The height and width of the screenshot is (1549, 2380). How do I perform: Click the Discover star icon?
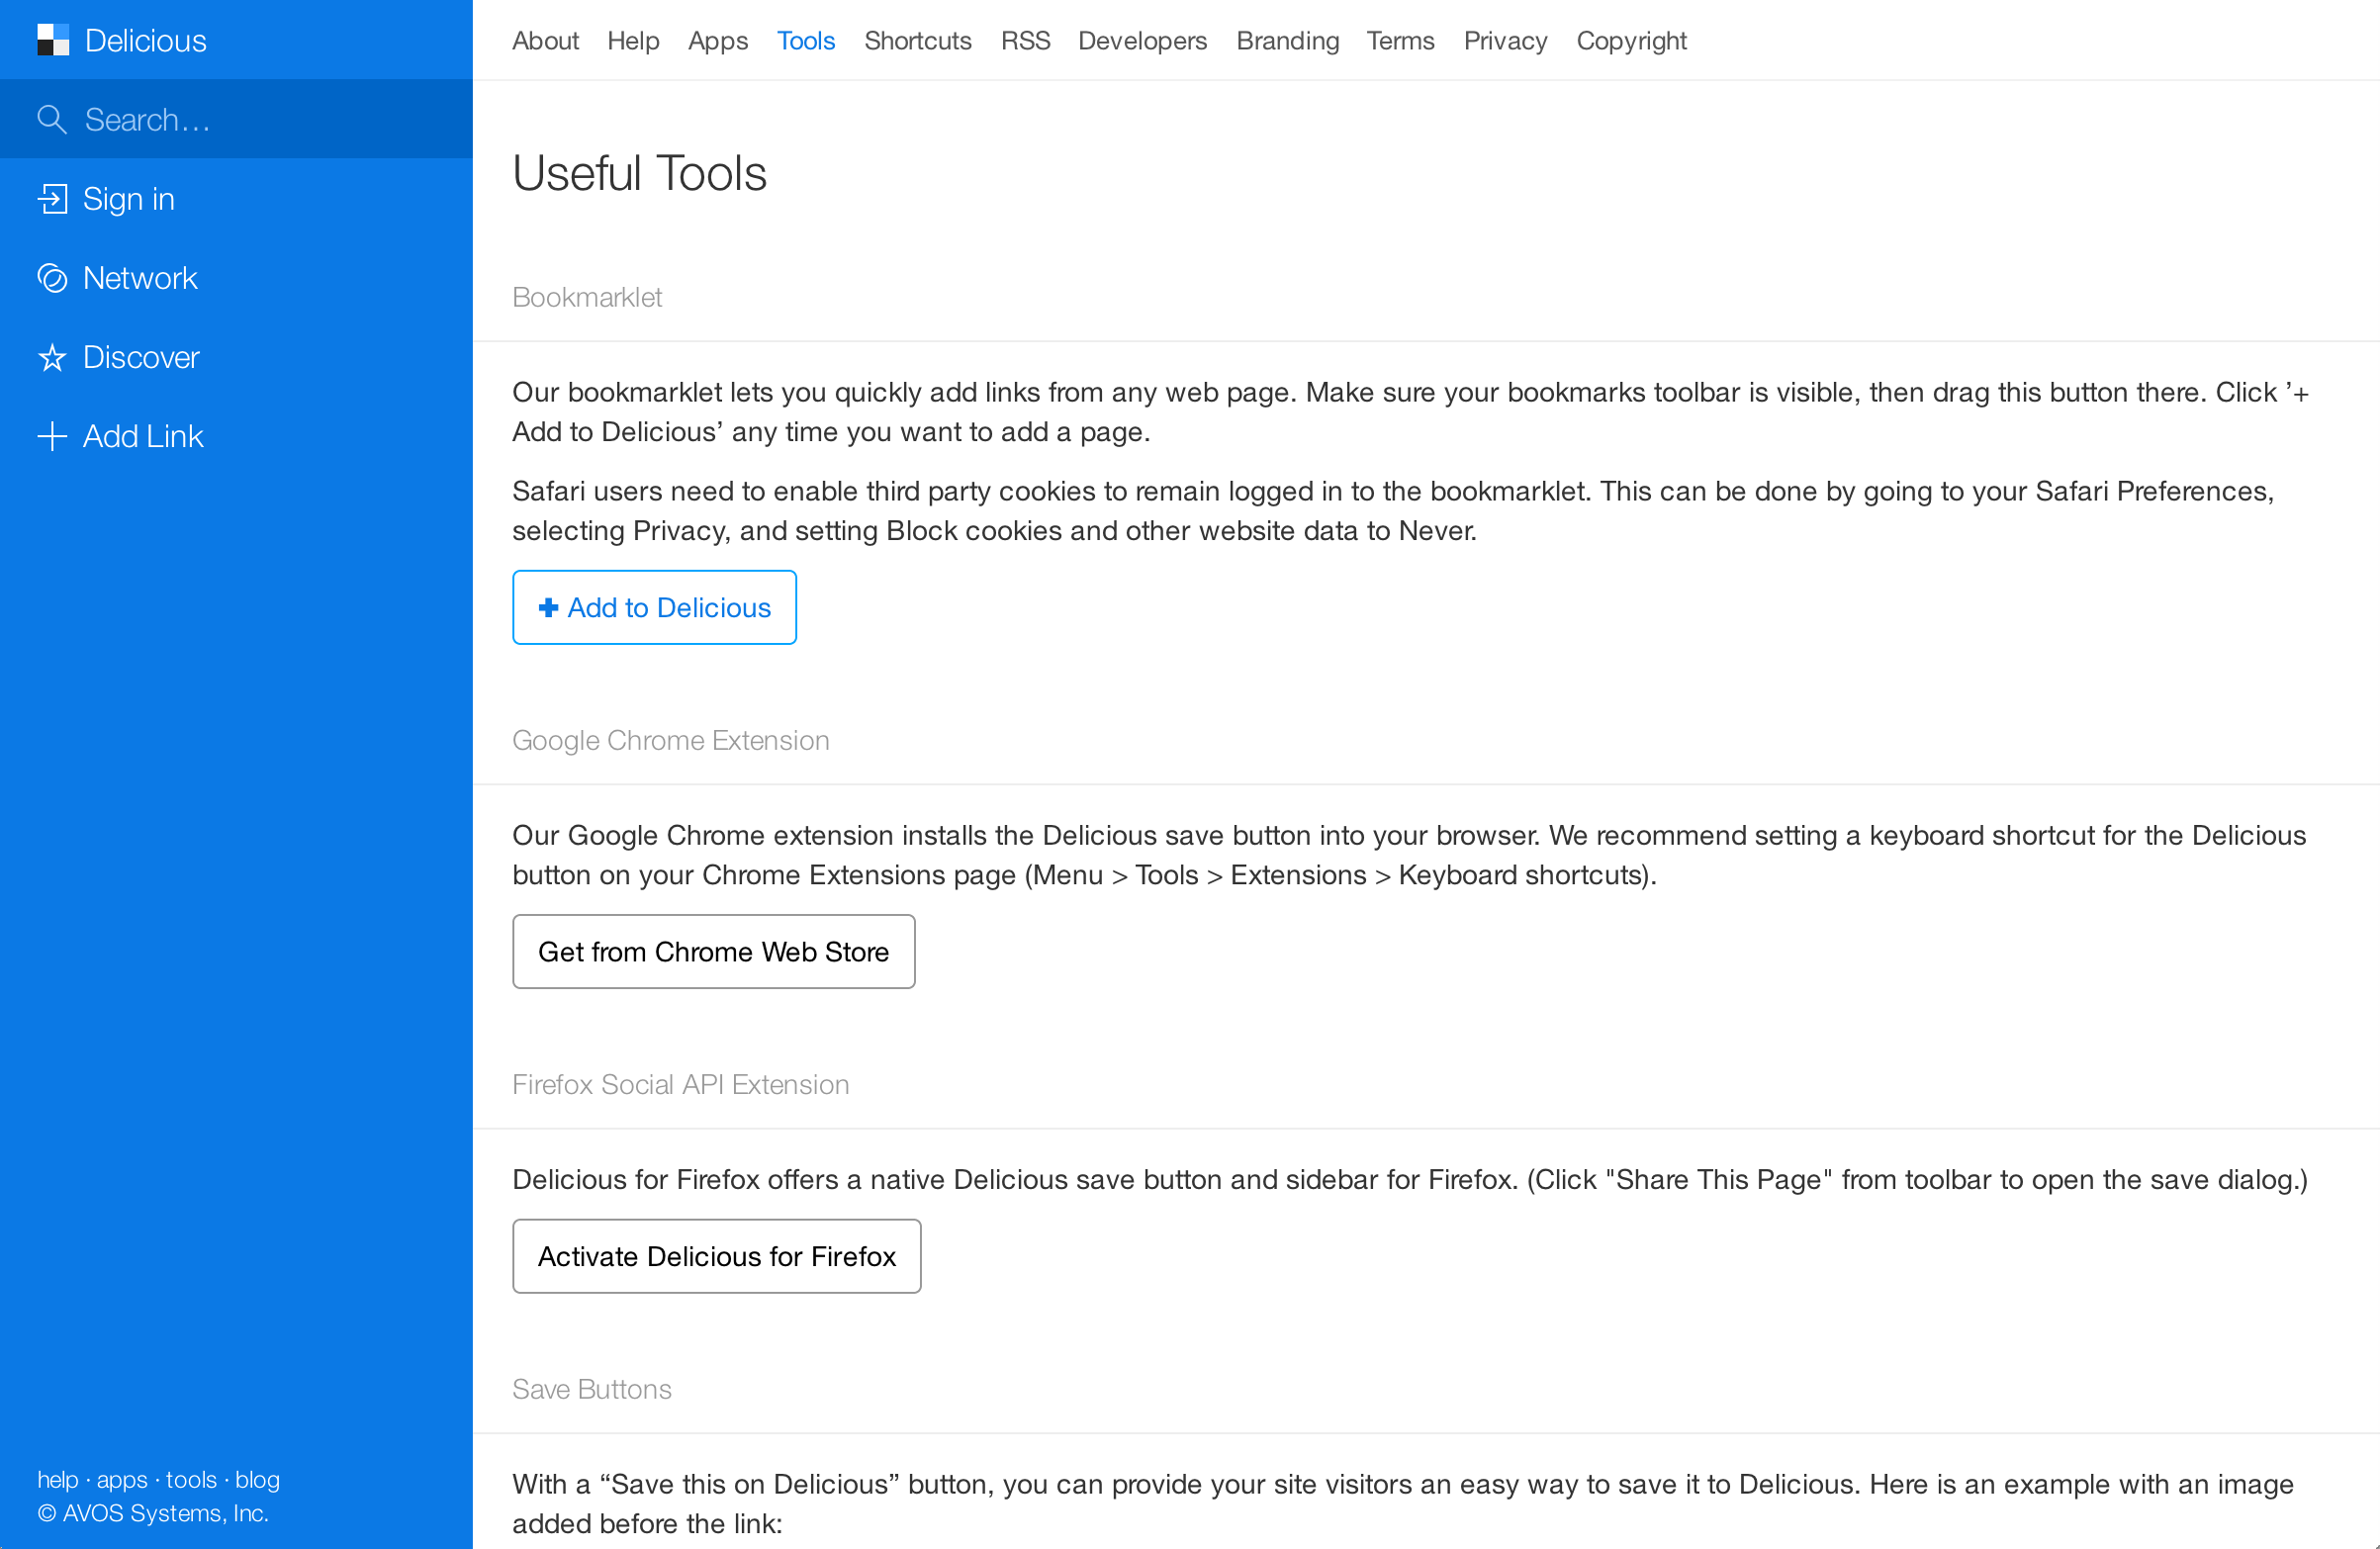pos(52,357)
